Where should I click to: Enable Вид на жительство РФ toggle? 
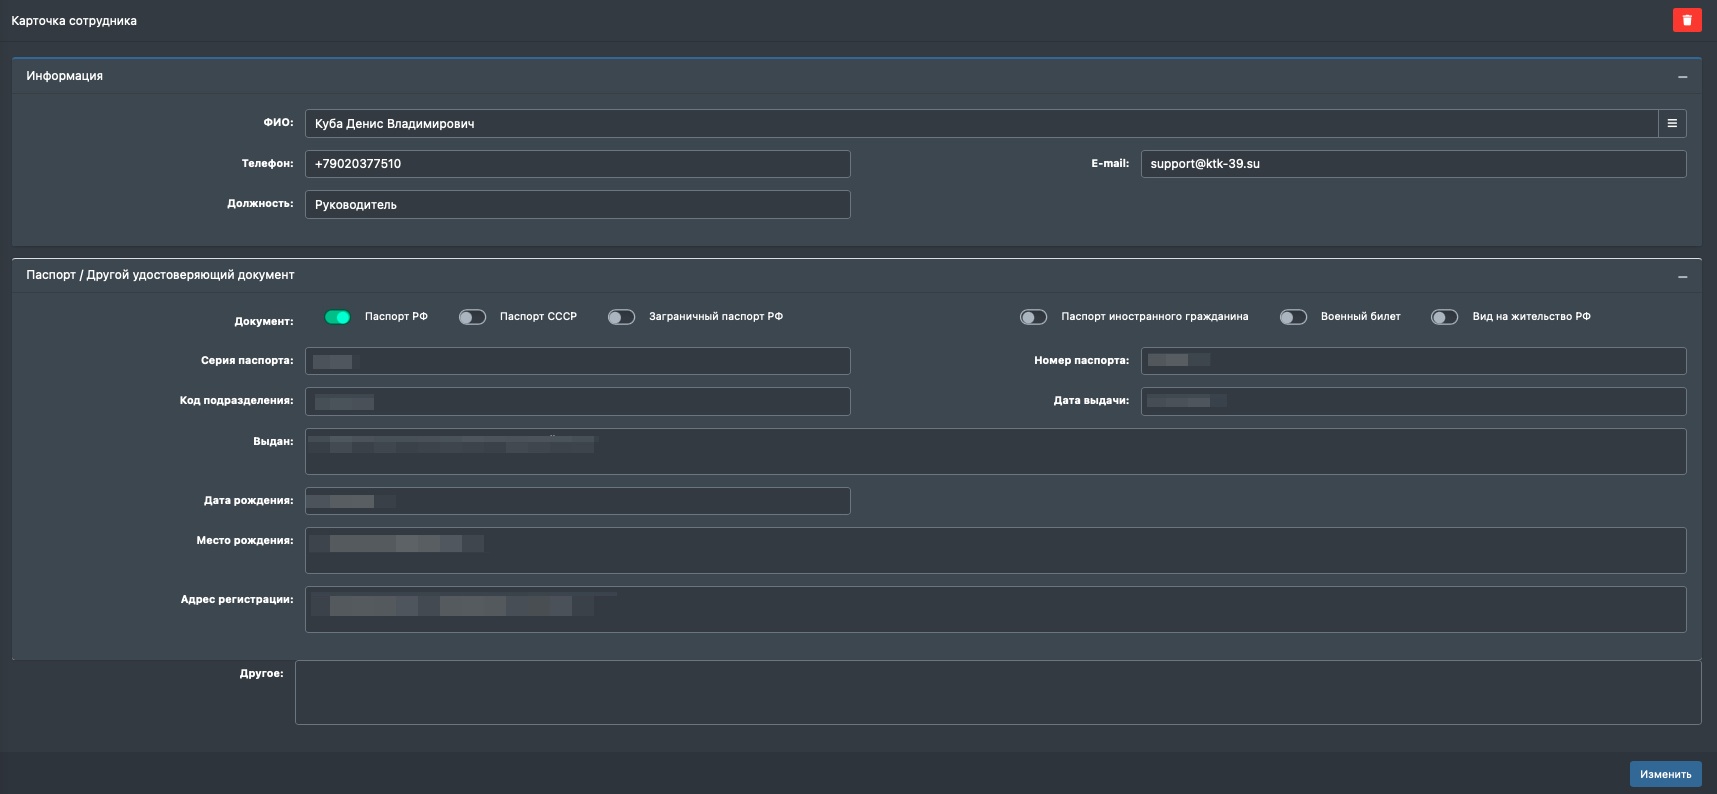point(1444,317)
